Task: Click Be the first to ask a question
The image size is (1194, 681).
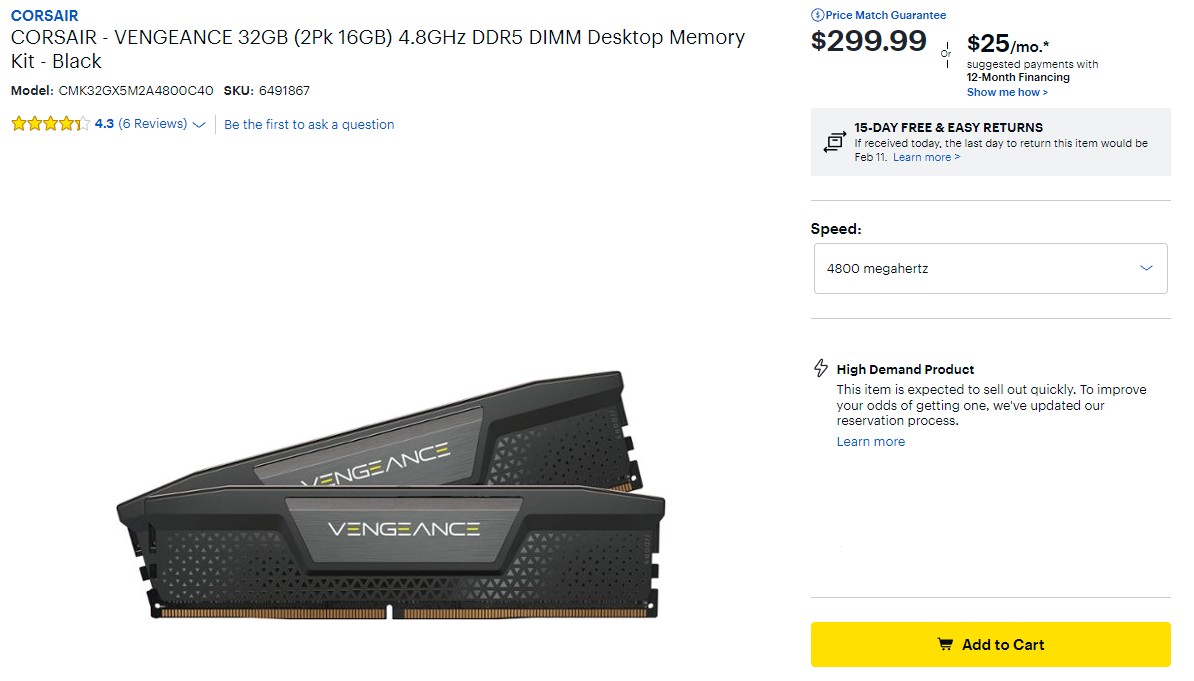Action: (309, 124)
